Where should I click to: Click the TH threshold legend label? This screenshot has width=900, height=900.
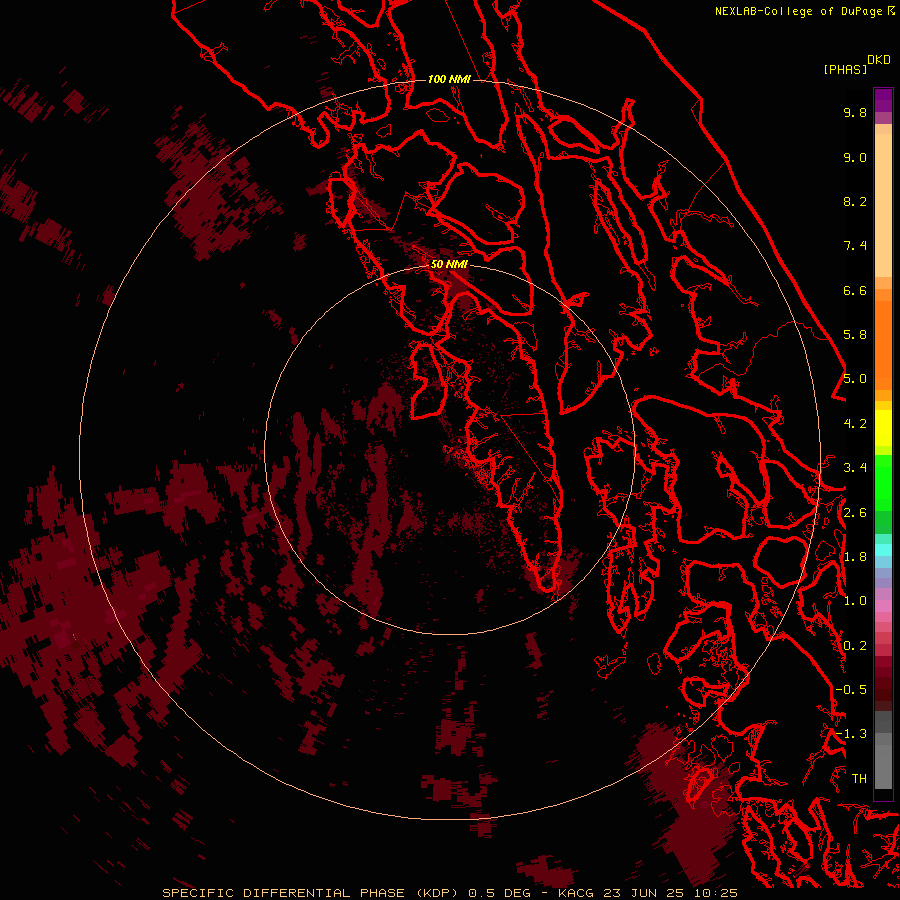[859, 779]
